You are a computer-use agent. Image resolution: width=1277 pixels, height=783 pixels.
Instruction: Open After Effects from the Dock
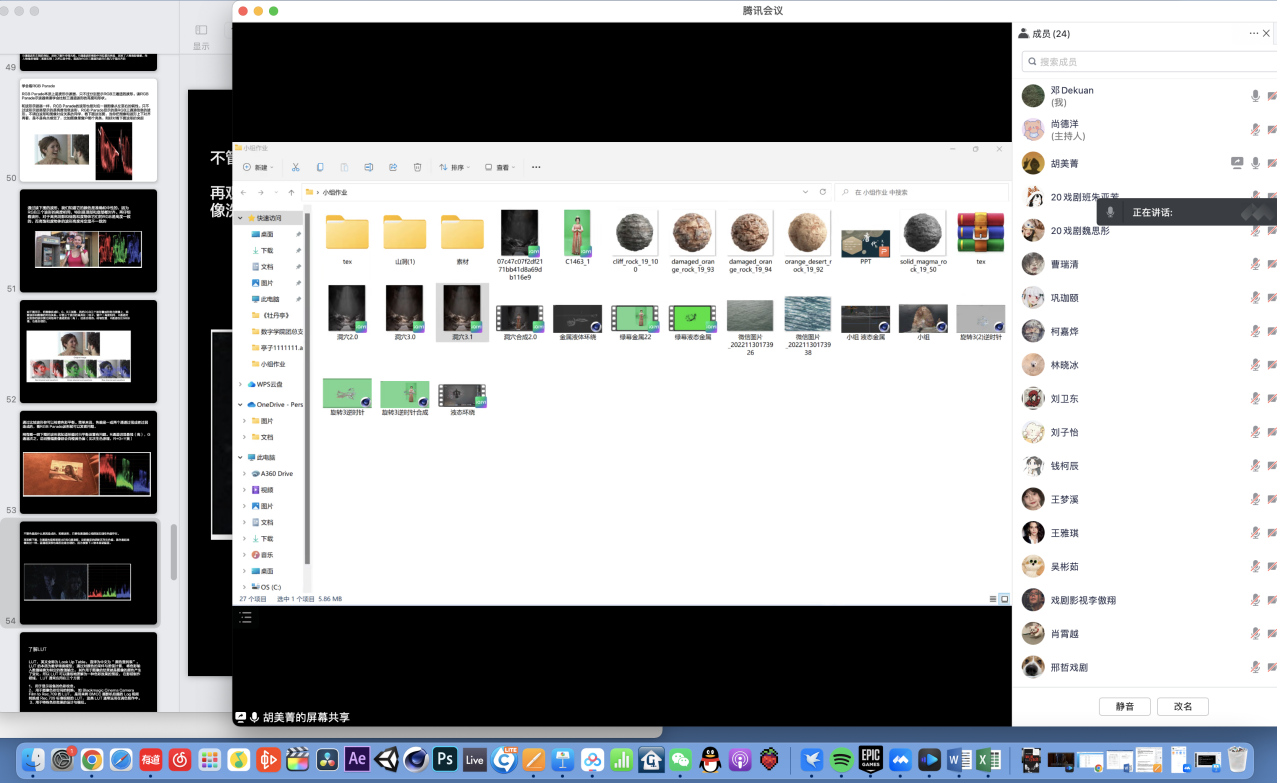click(357, 759)
